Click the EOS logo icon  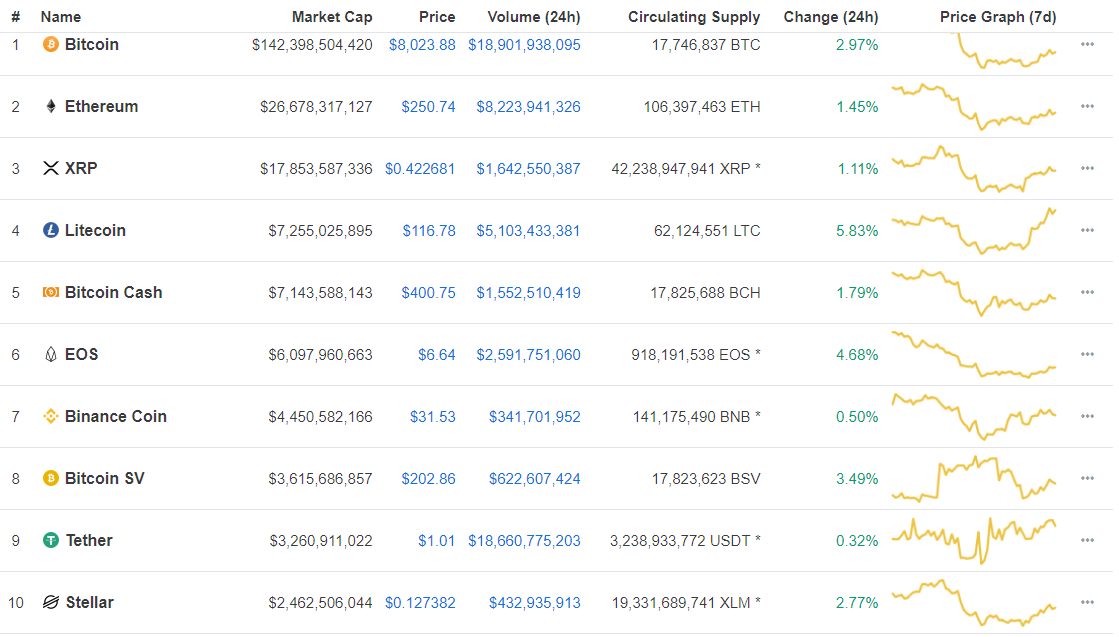[51, 355]
